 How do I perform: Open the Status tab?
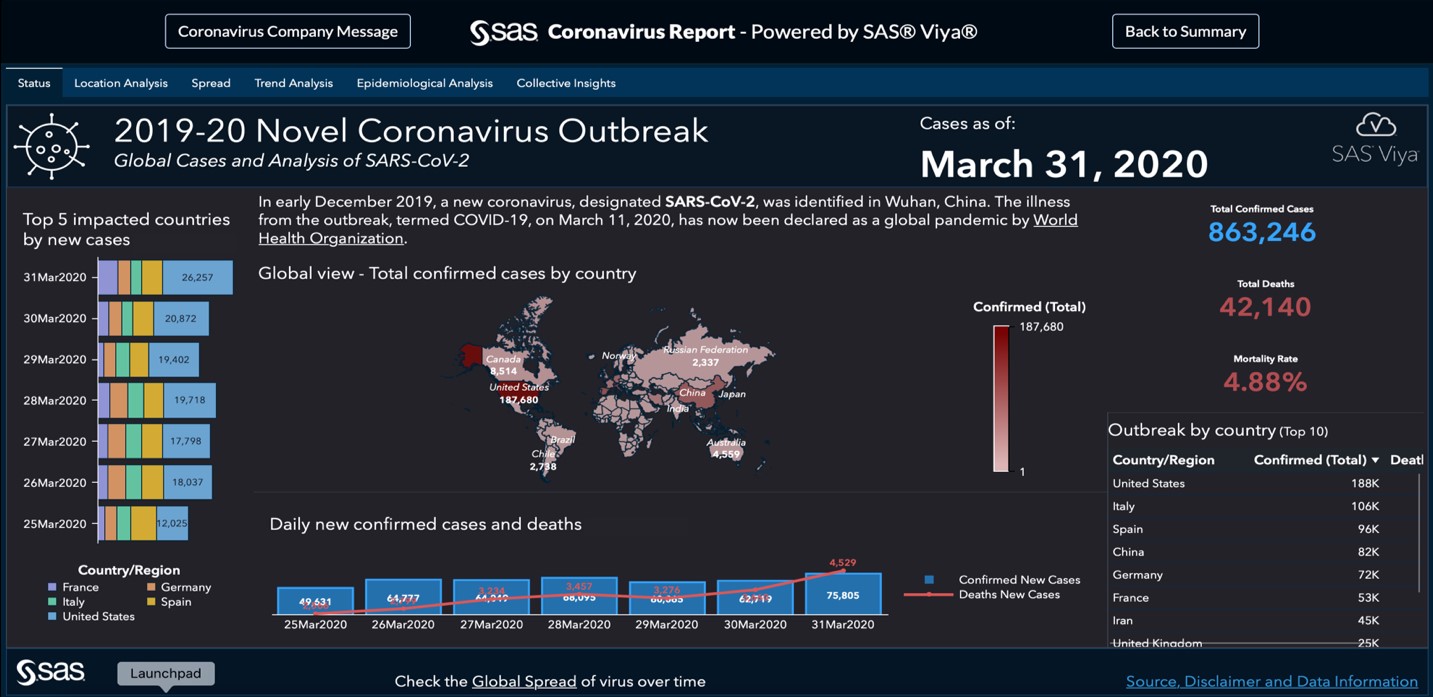coord(34,83)
